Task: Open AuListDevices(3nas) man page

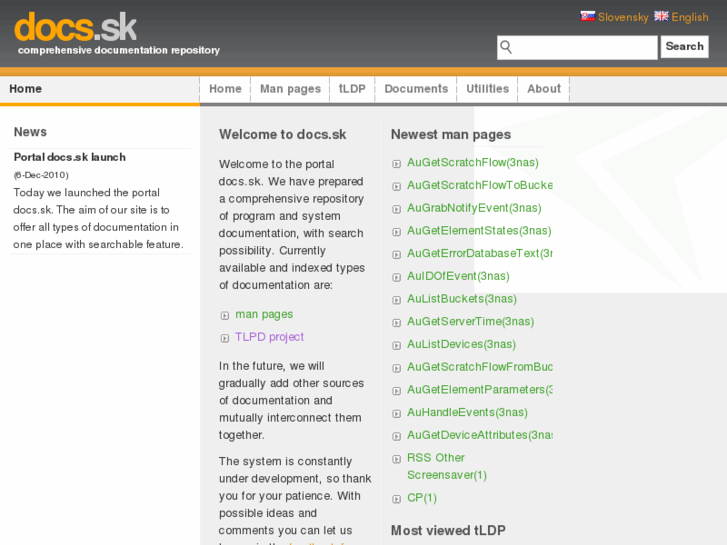Action: point(461,344)
